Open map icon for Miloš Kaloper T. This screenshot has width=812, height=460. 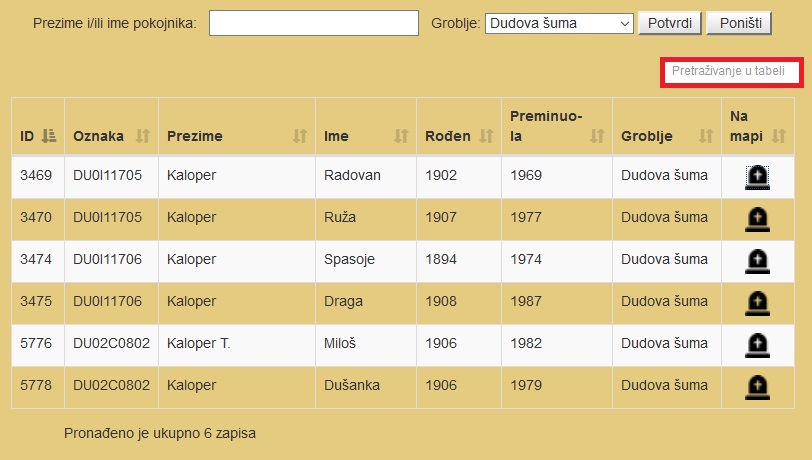(757, 346)
